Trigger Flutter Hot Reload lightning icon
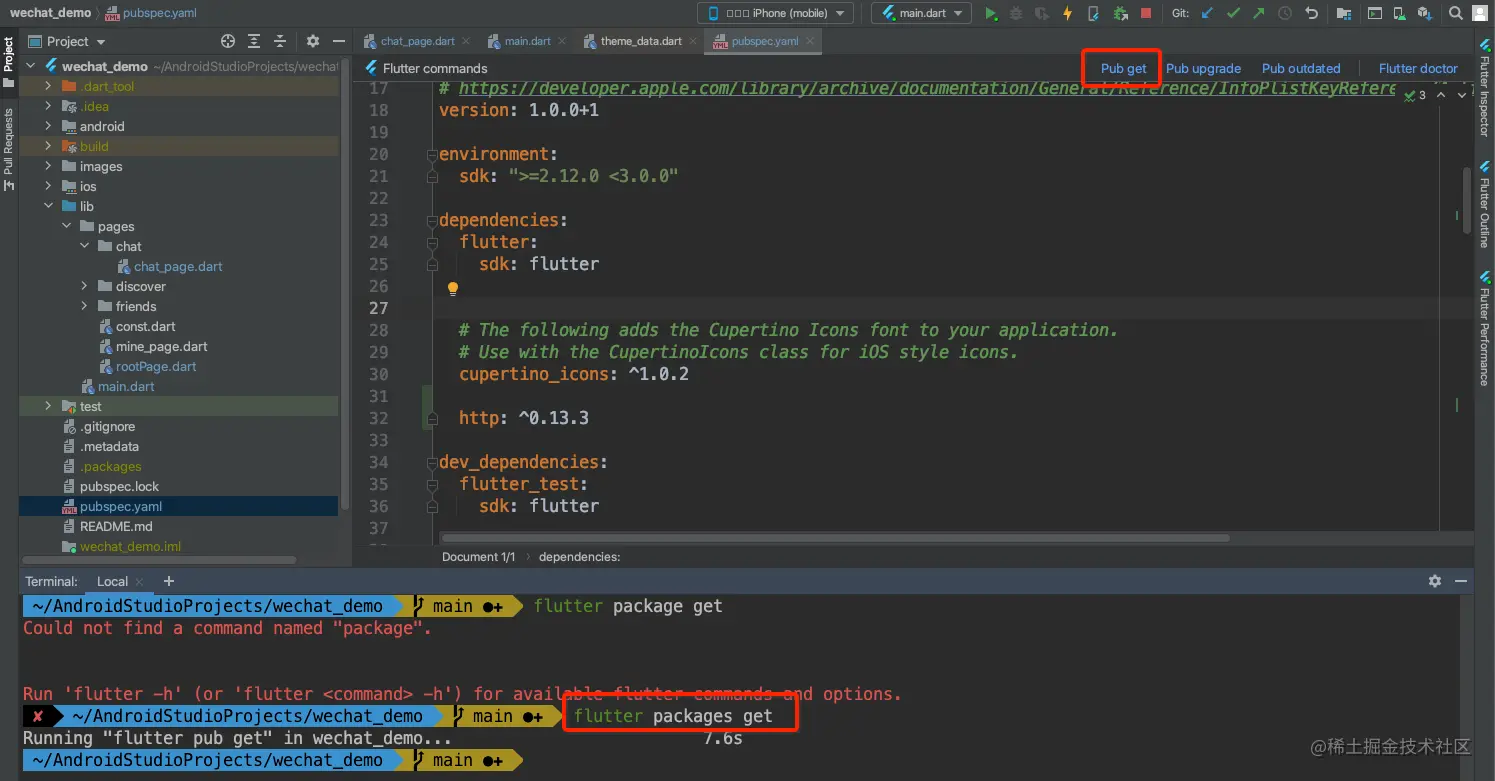This screenshot has height=781, width=1495. coord(1068,13)
